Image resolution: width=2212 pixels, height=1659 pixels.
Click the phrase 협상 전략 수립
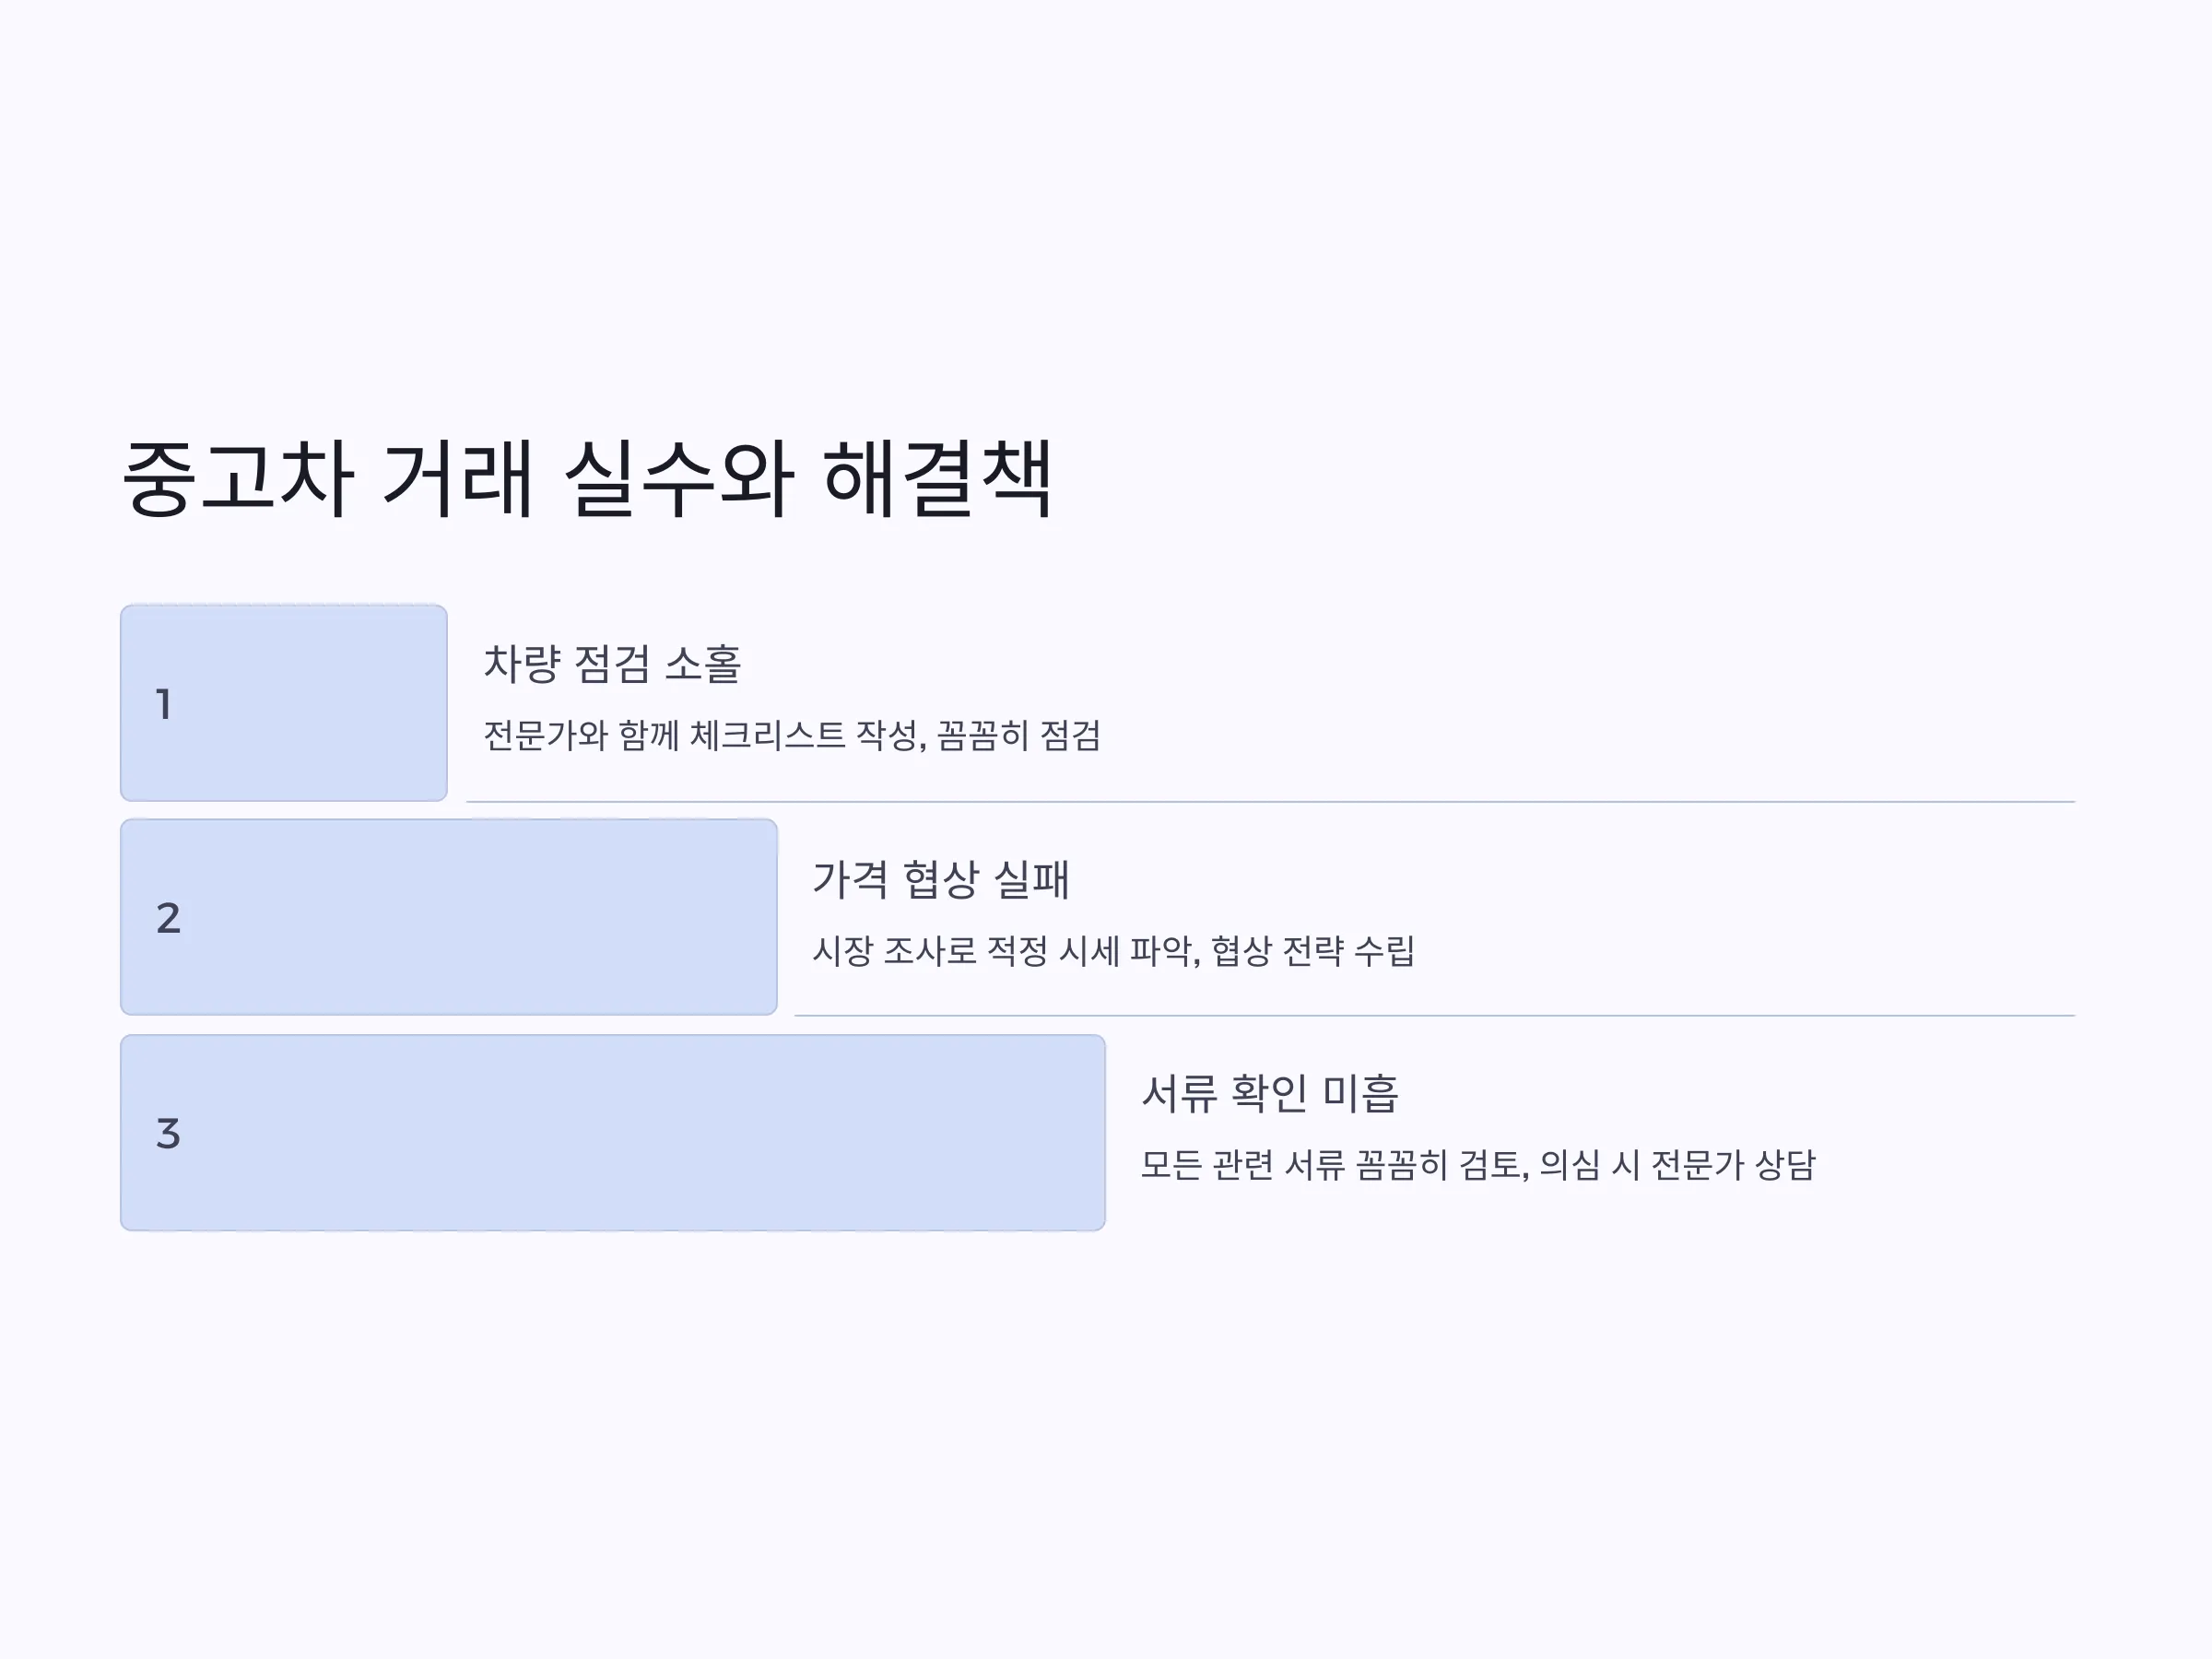point(1313,951)
